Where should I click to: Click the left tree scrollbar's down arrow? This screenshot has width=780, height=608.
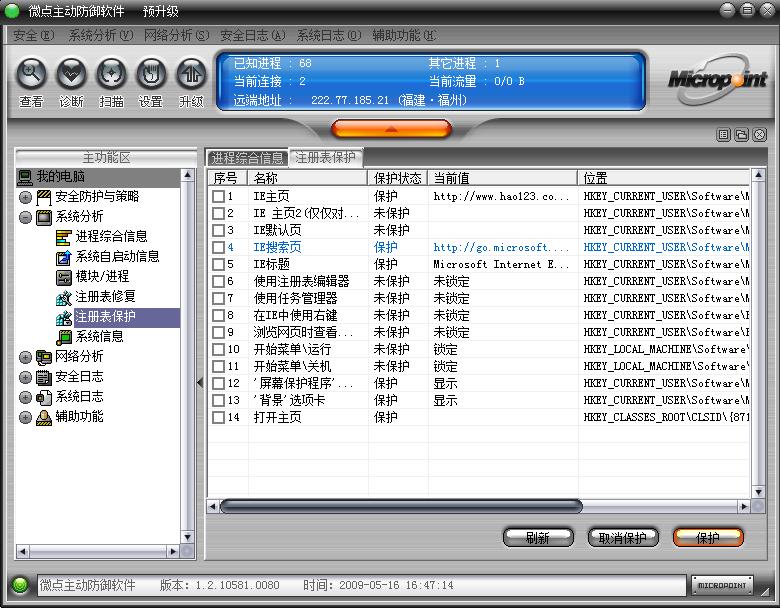click(187, 537)
